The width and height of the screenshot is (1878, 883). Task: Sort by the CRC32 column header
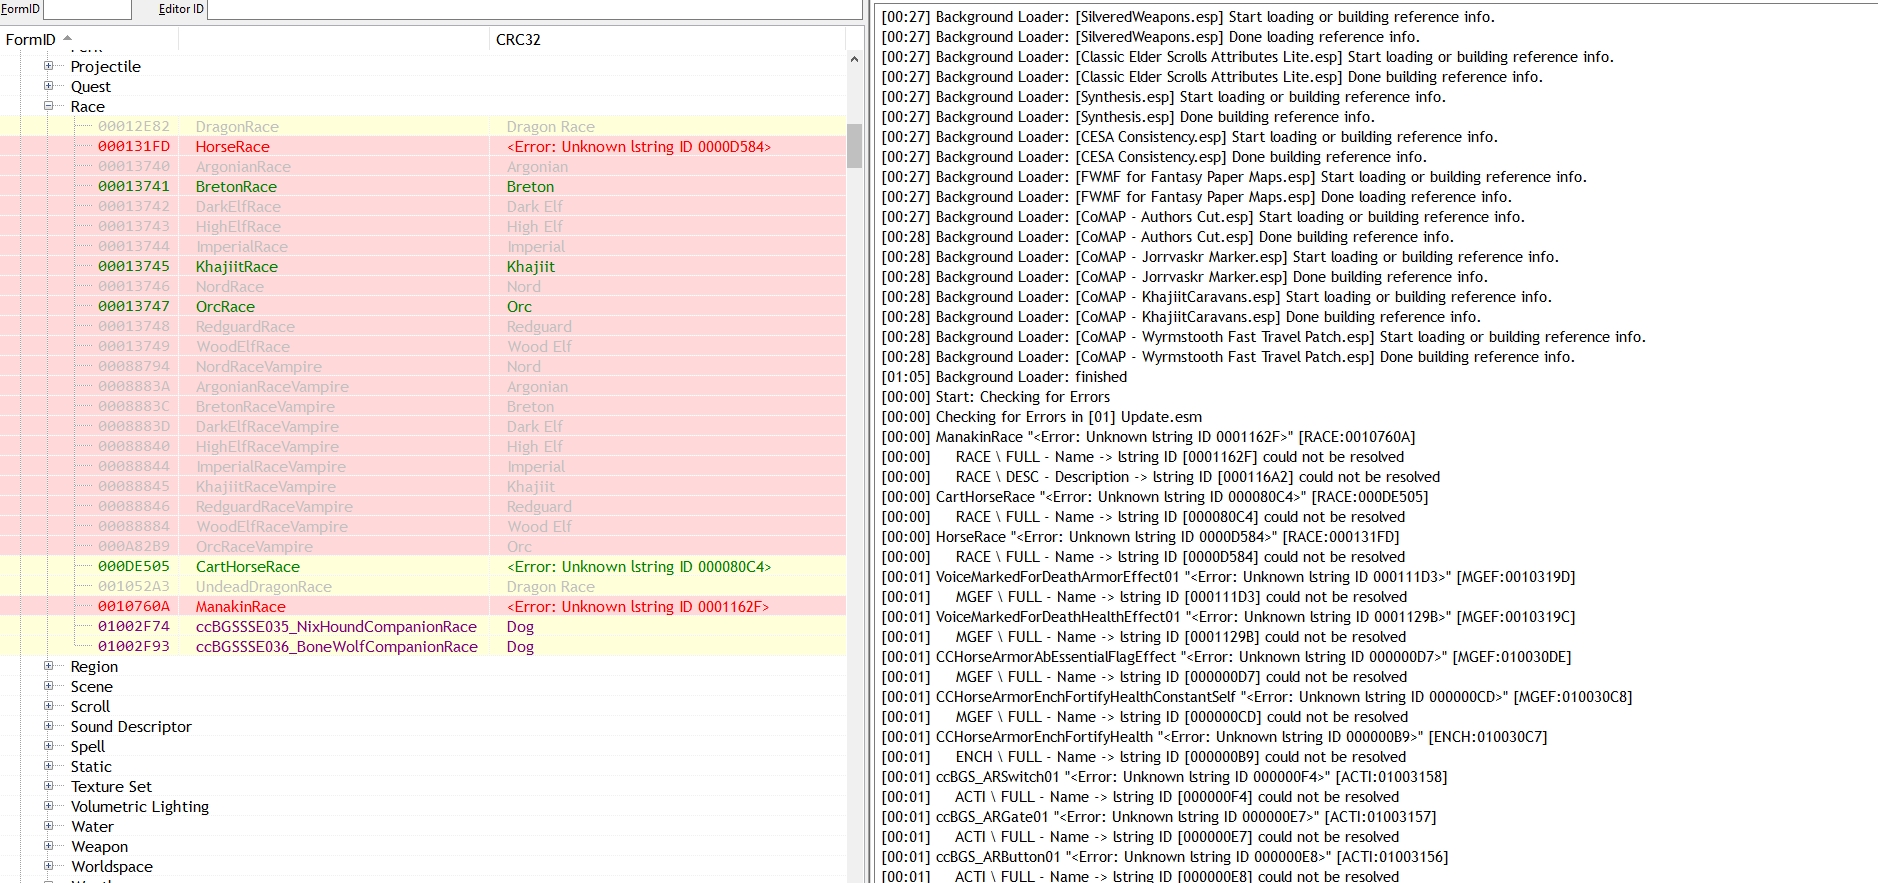point(666,39)
